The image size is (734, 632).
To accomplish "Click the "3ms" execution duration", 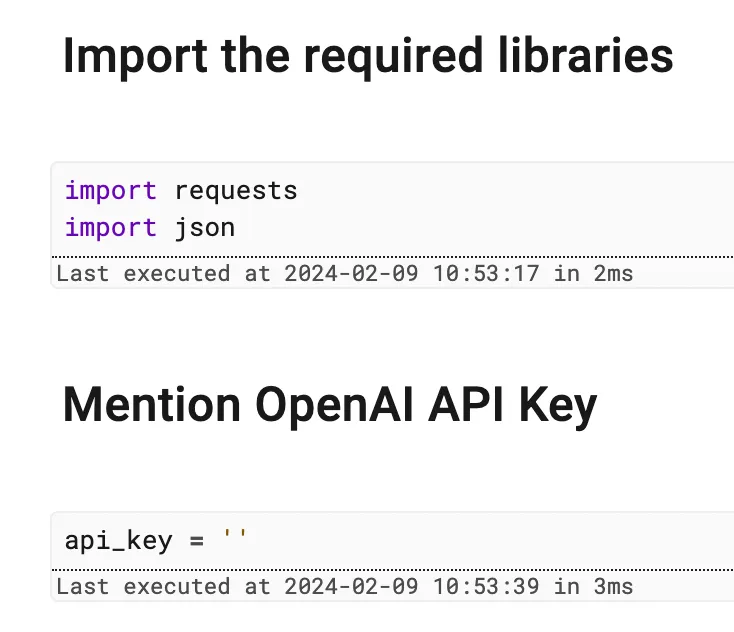I will coord(613,586).
